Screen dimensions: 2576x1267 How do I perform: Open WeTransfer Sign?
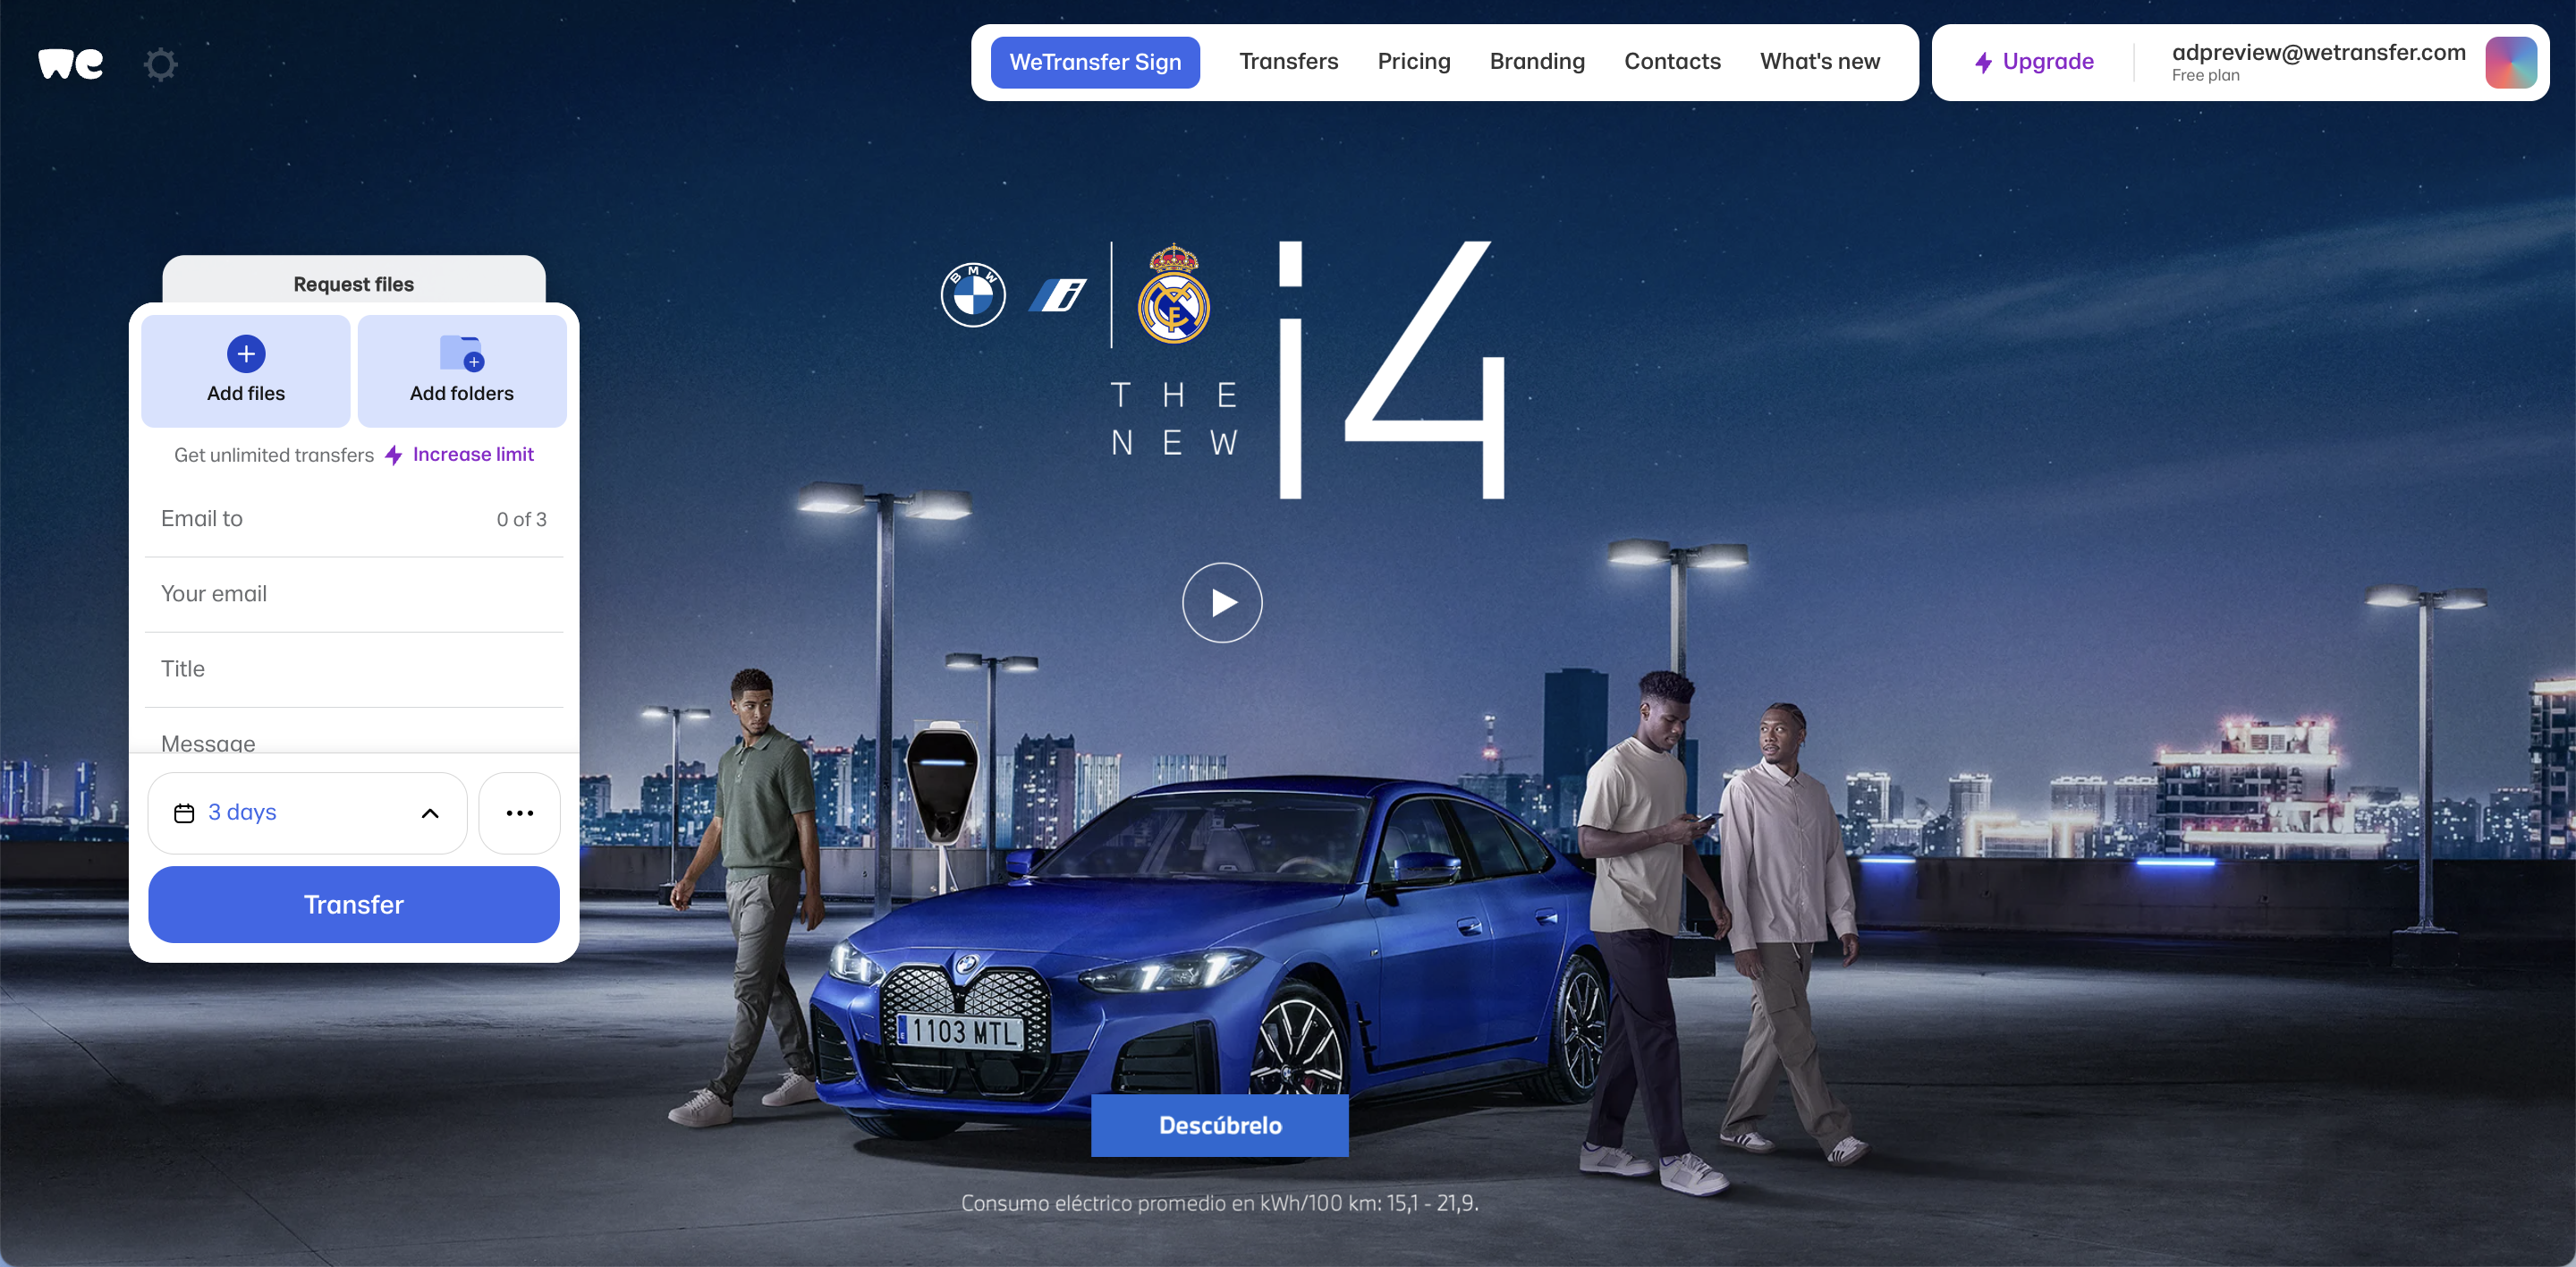click(x=1095, y=62)
